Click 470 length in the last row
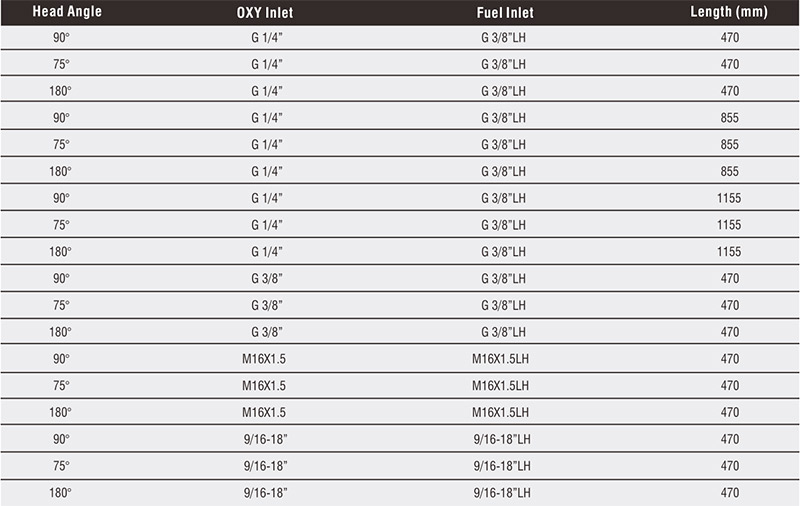800x506 pixels. click(x=730, y=493)
